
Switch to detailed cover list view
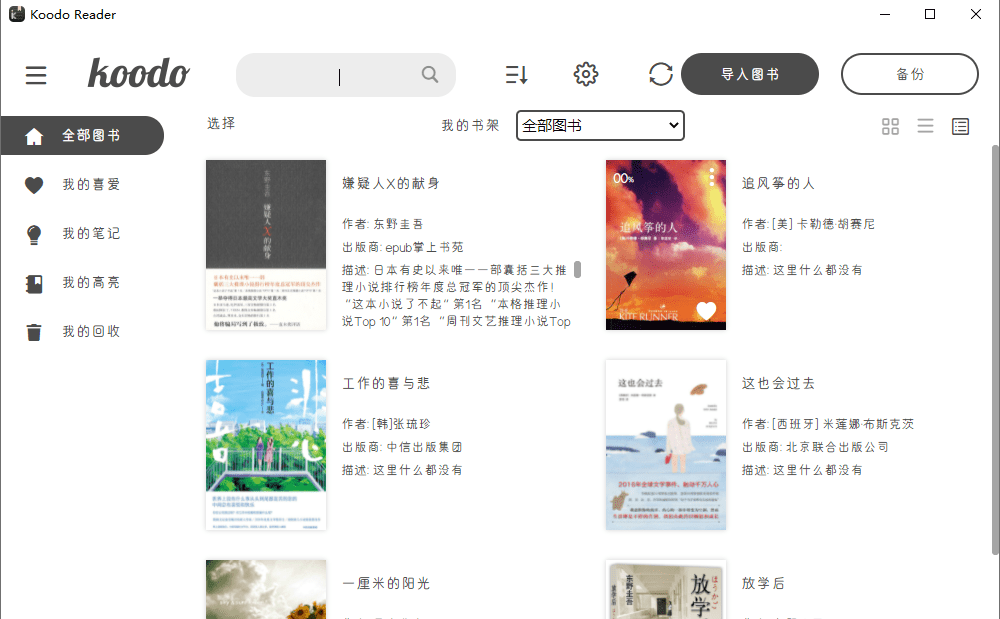[x=960, y=126]
